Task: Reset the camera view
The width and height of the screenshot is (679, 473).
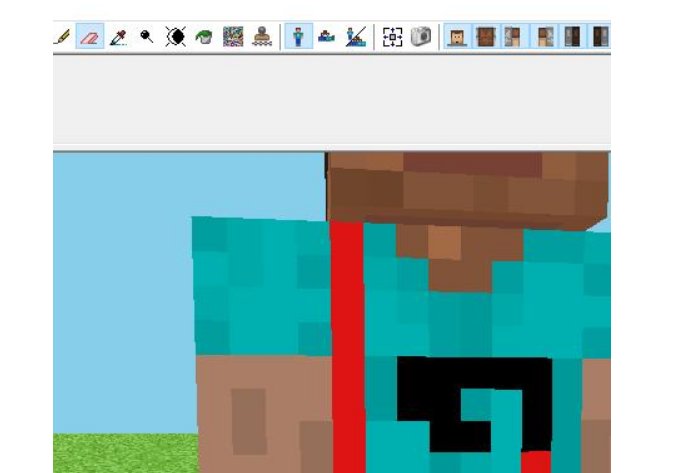Action: click(x=392, y=37)
